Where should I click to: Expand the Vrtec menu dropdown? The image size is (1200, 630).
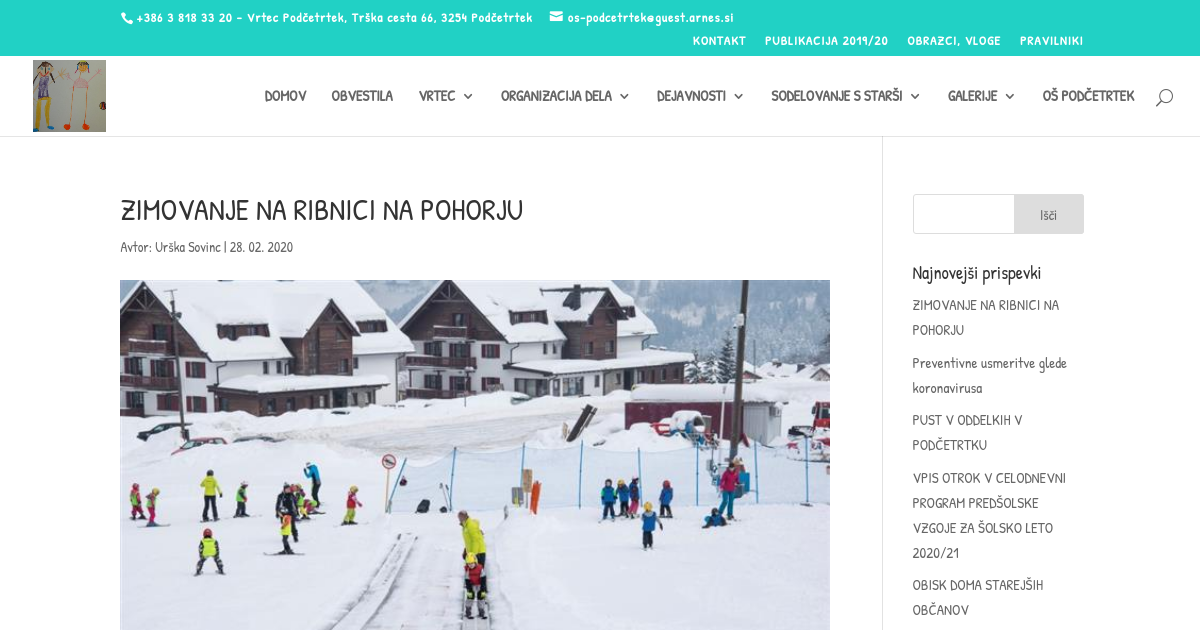[x=446, y=96]
